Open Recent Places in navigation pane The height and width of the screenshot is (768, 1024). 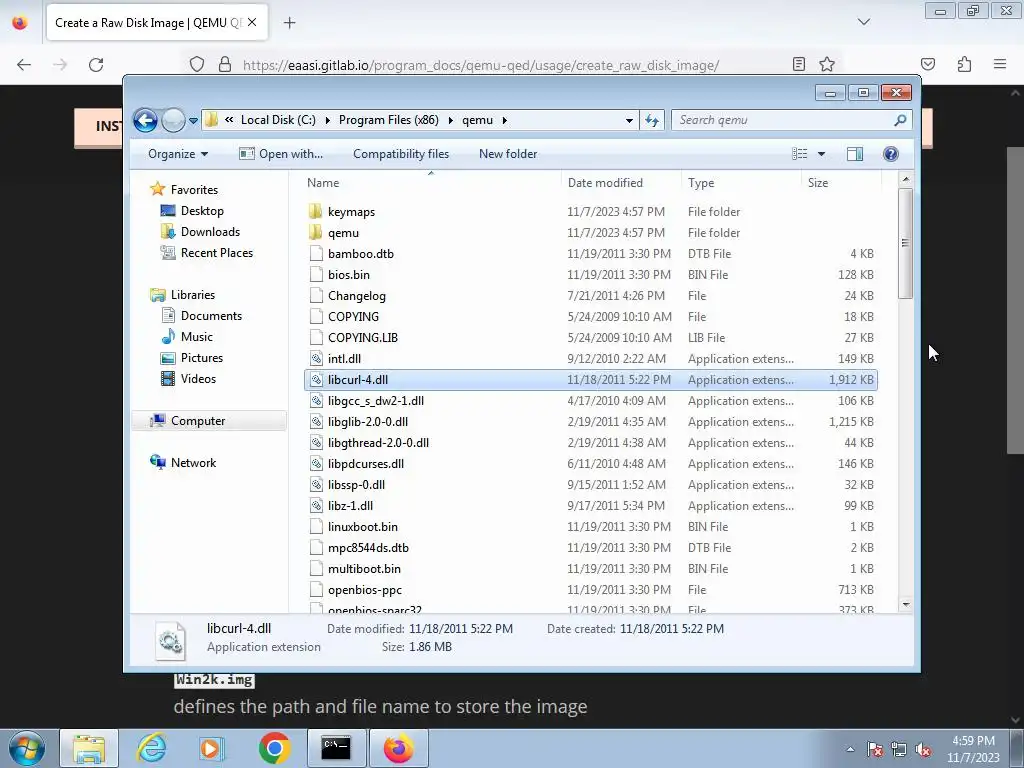216,253
